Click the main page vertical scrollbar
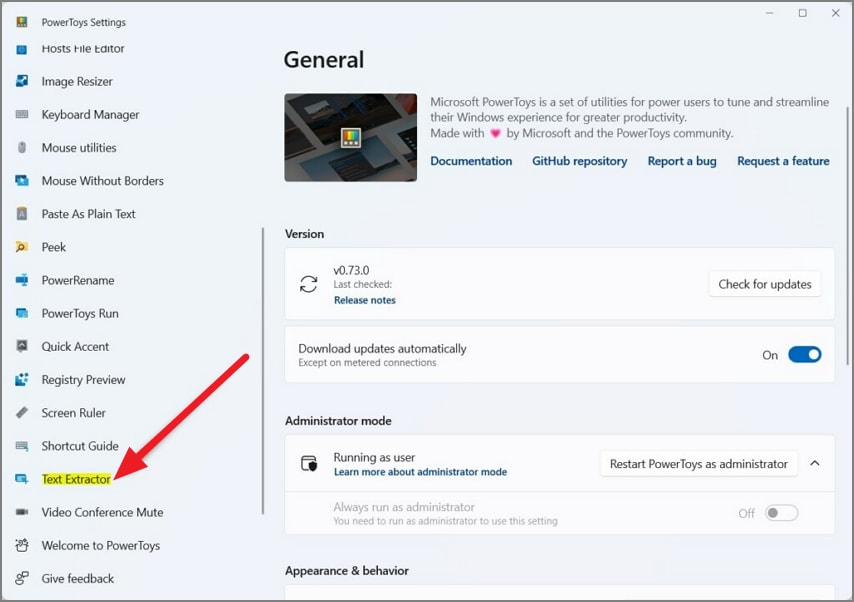 coord(847,235)
